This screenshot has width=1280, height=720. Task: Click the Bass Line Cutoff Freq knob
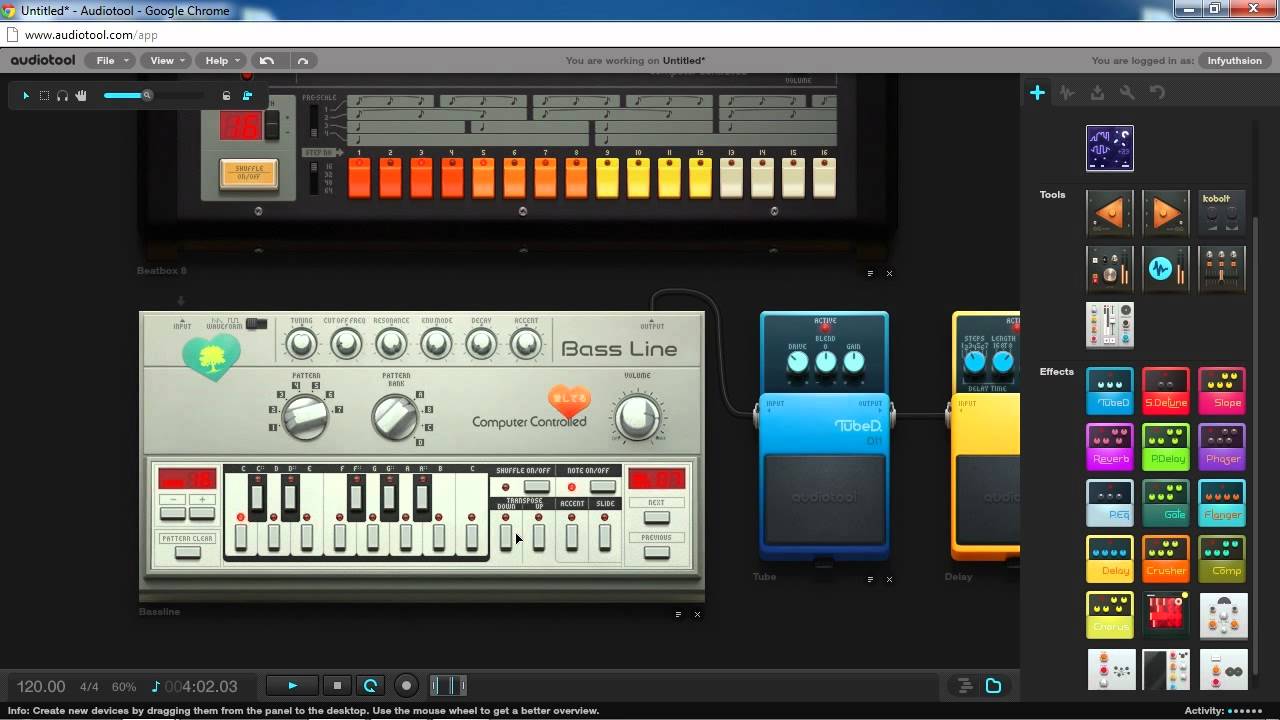click(345, 345)
